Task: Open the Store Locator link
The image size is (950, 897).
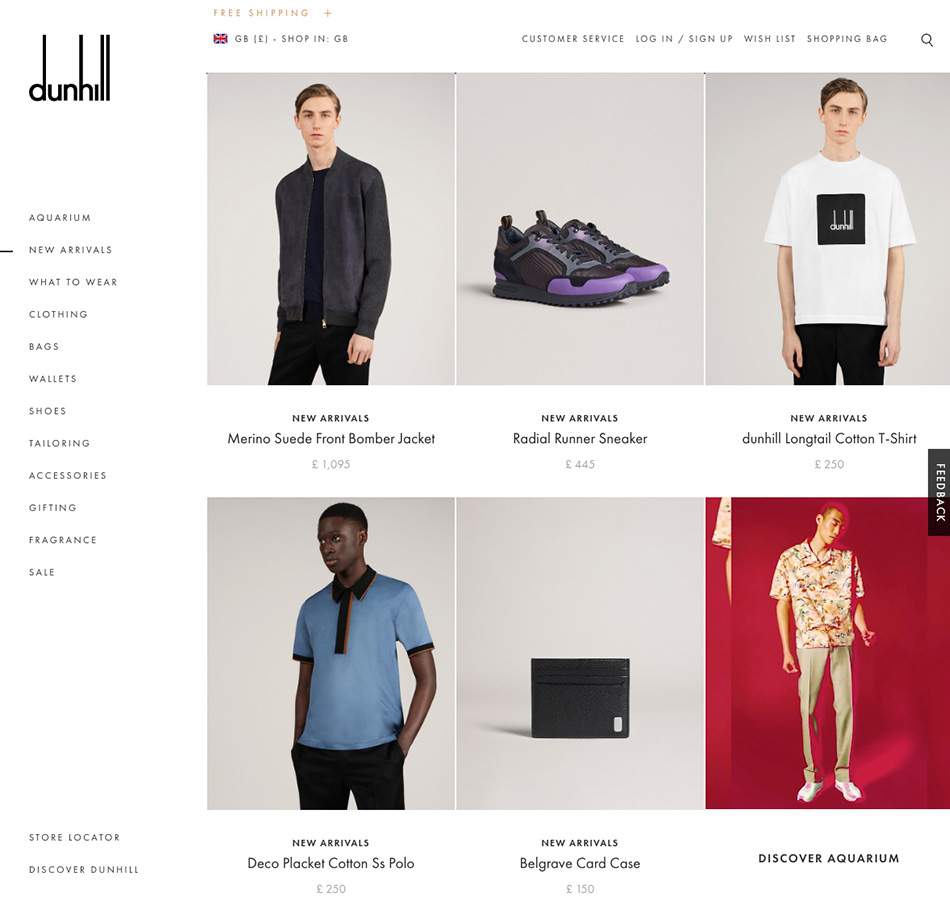Action: point(75,837)
